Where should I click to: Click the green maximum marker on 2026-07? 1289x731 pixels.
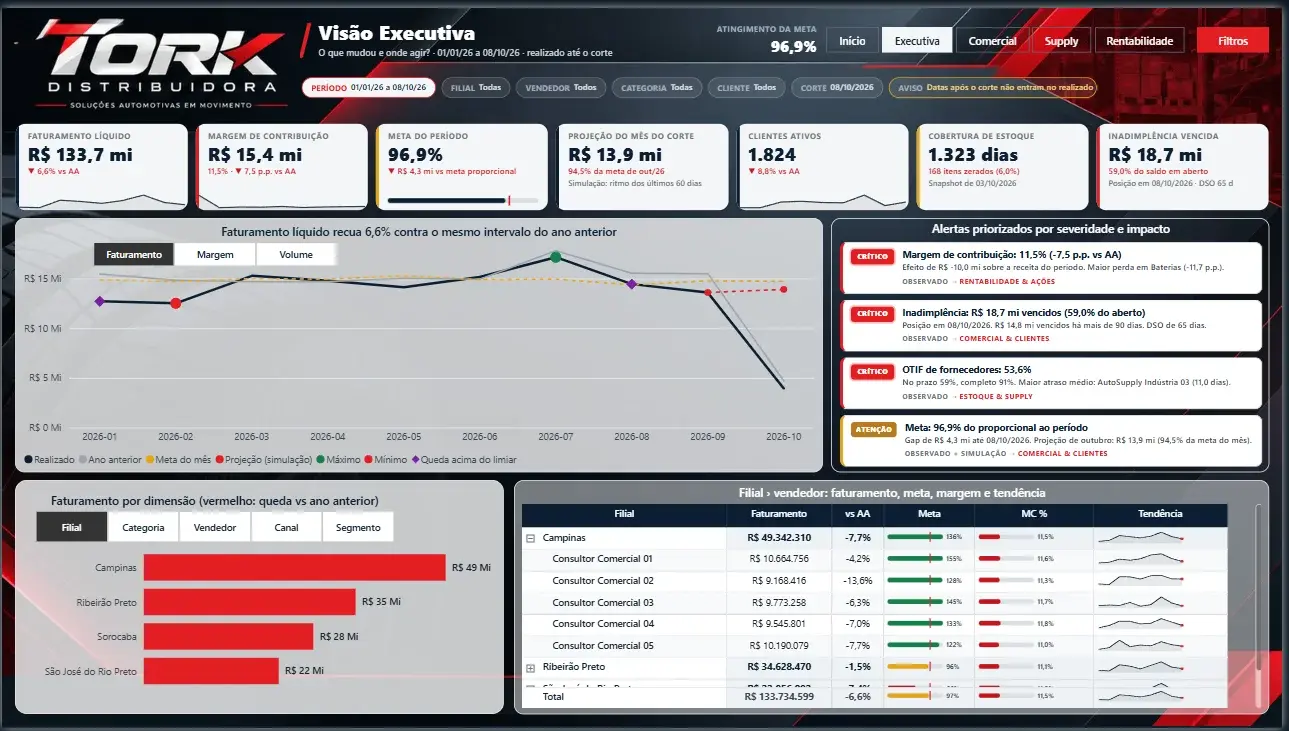click(556, 257)
